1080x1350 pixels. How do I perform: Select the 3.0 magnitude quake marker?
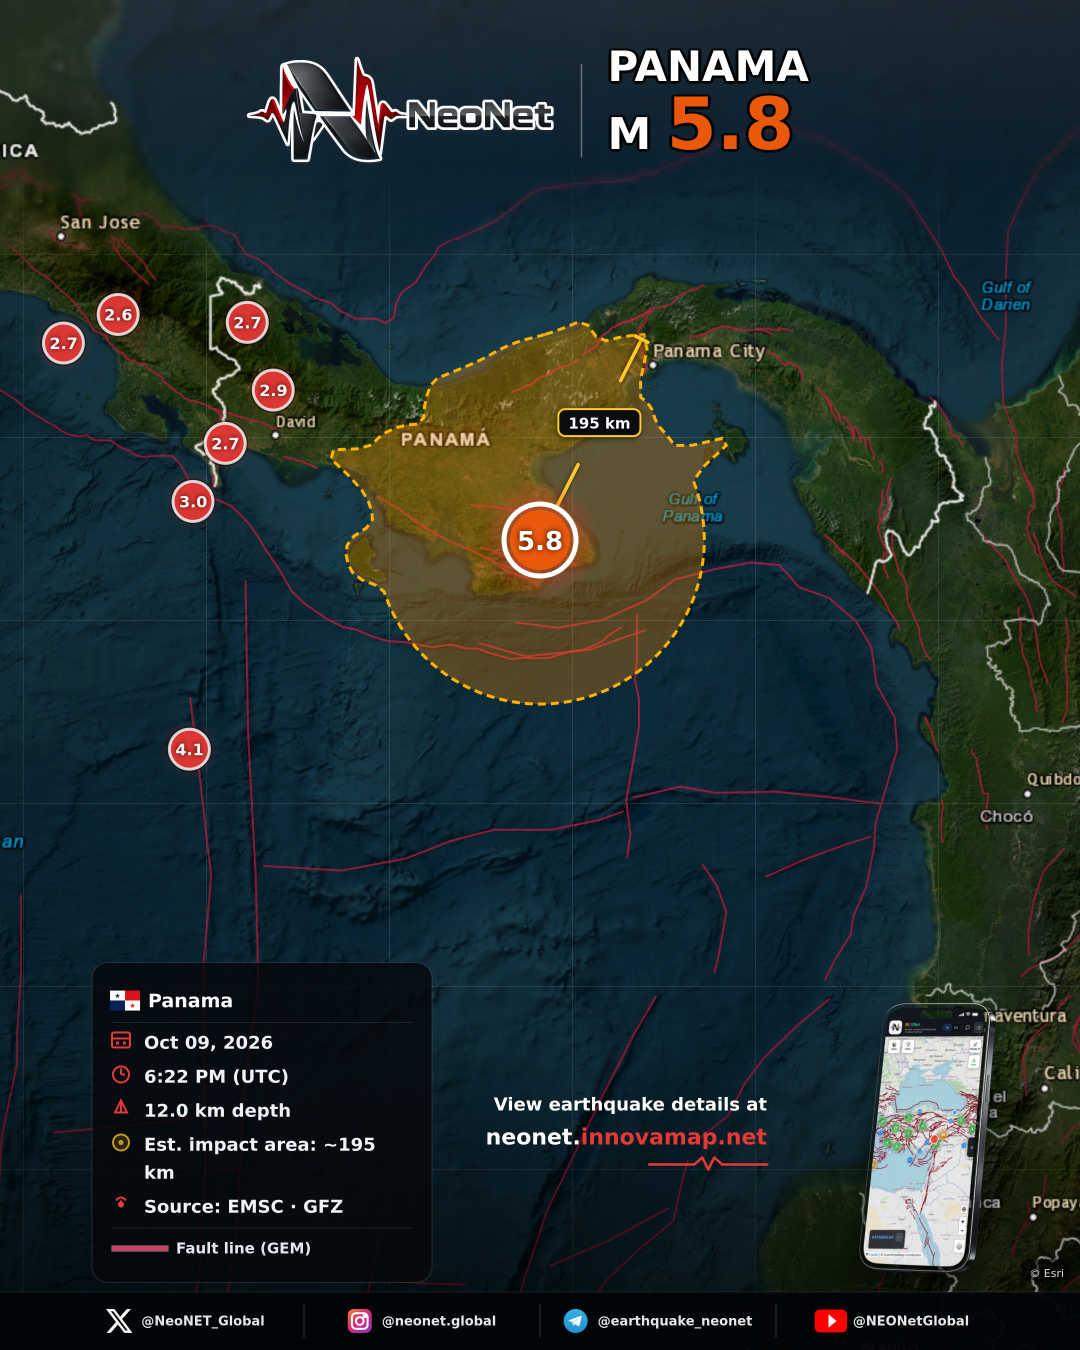click(x=193, y=502)
